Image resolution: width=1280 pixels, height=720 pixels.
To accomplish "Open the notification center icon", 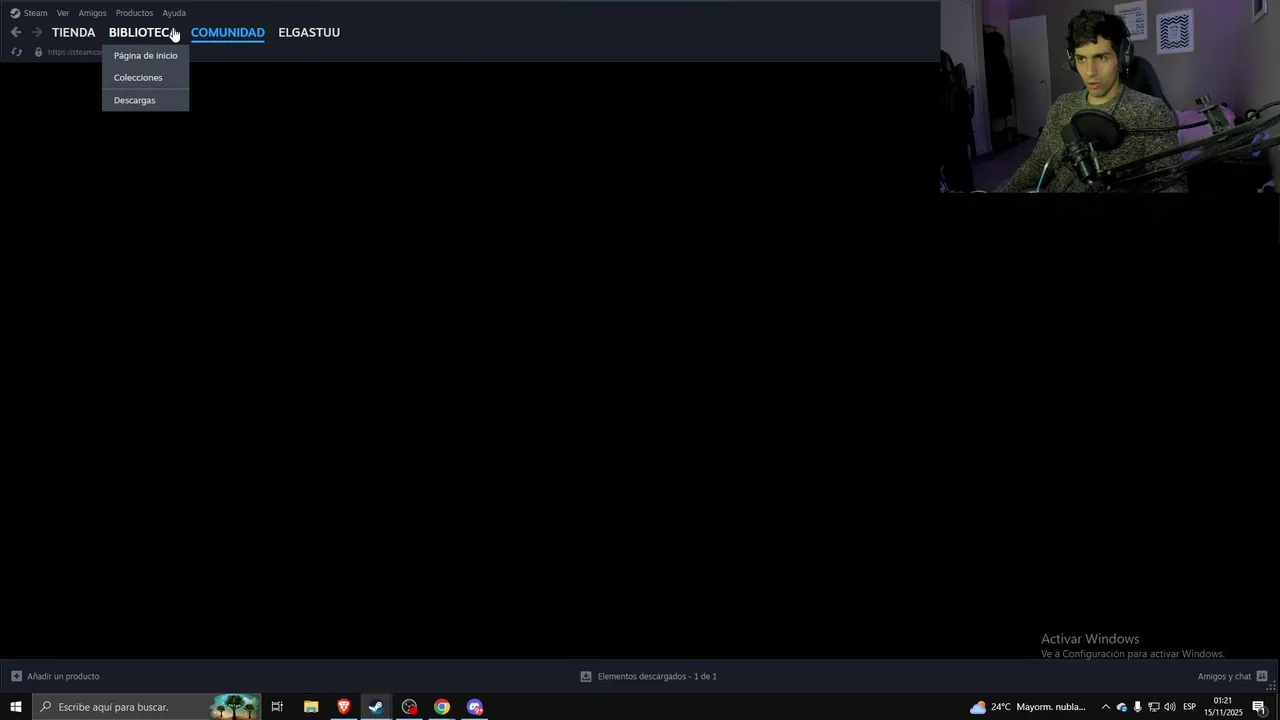I will coord(1259,707).
